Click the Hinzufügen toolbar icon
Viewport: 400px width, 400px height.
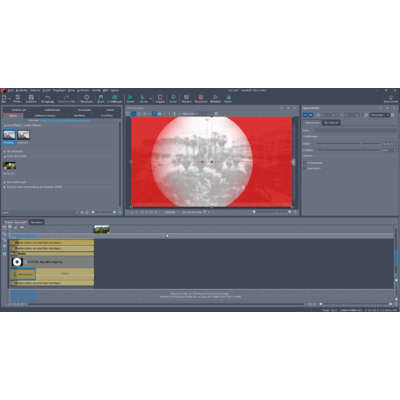click(x=86, y=98)
